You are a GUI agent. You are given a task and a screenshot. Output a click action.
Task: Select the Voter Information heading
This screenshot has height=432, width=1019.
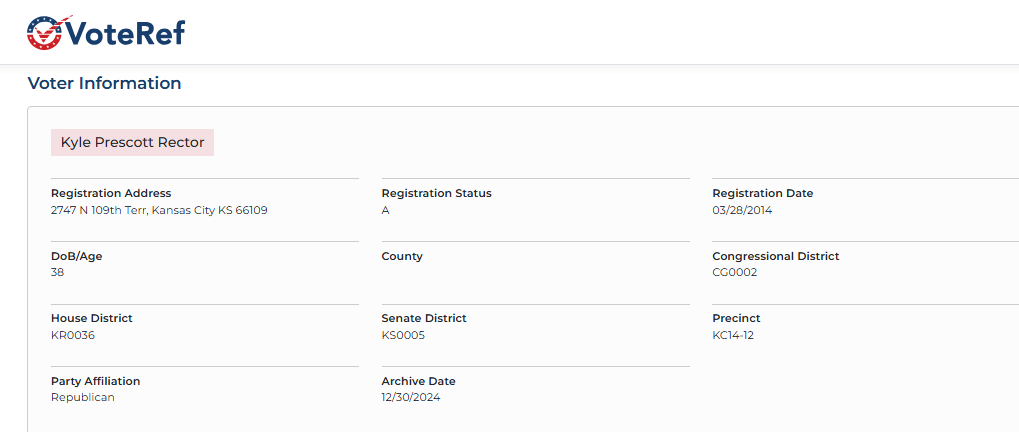[x=104, y=83]
